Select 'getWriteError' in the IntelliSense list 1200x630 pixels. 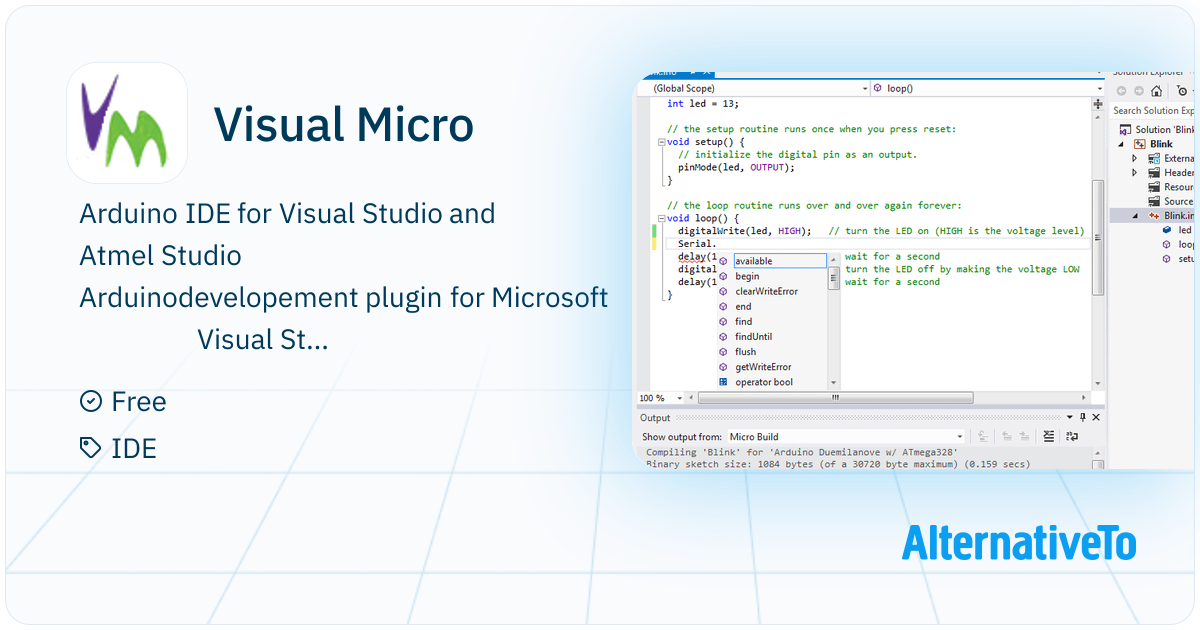[x=763, y=367]
